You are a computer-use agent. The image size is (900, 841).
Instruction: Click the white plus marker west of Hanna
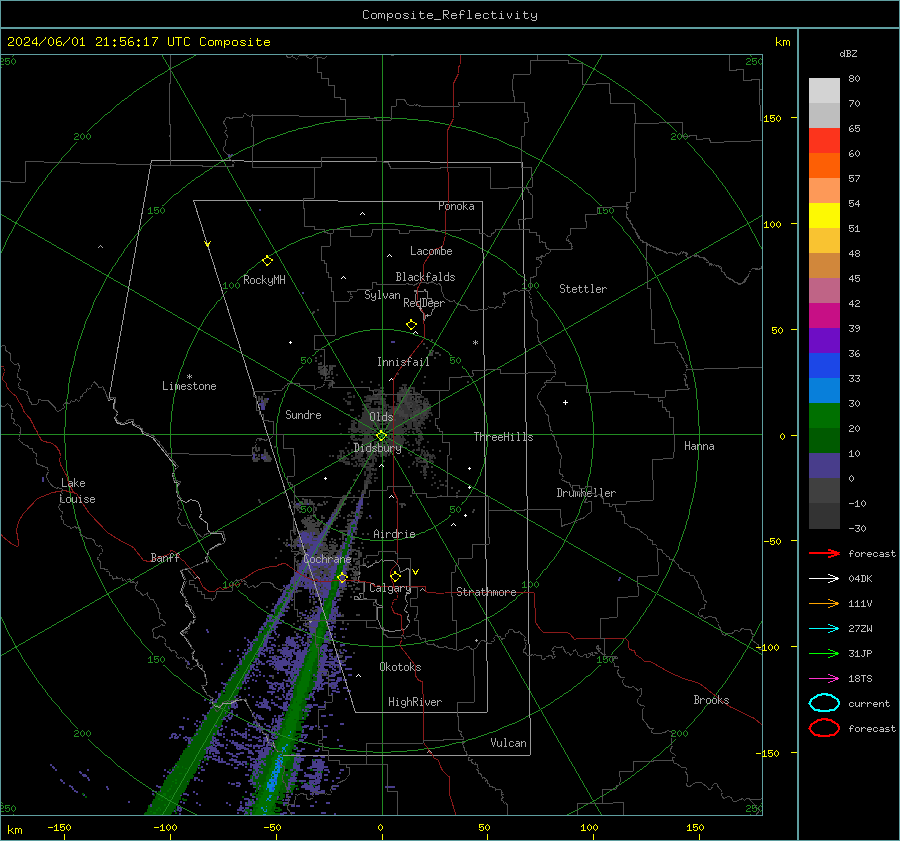pos(565,402)
